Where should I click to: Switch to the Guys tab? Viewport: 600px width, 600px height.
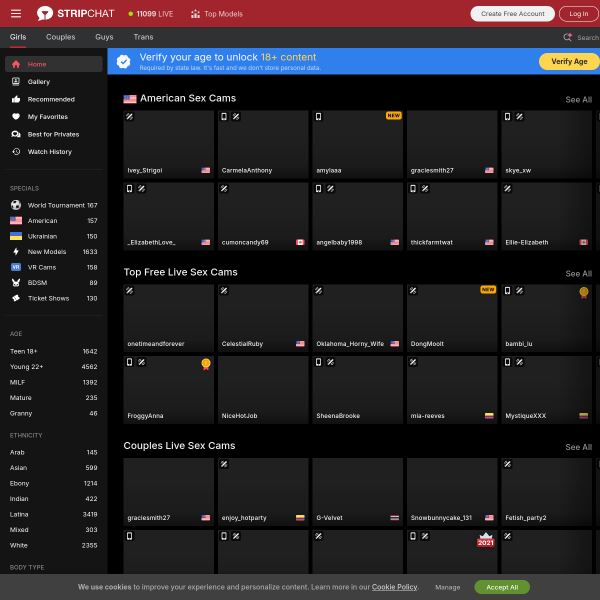[x=104, y=37]
